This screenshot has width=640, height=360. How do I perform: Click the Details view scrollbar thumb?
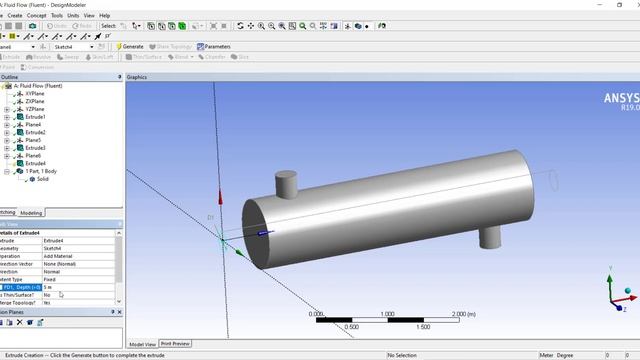click(119, 260)
